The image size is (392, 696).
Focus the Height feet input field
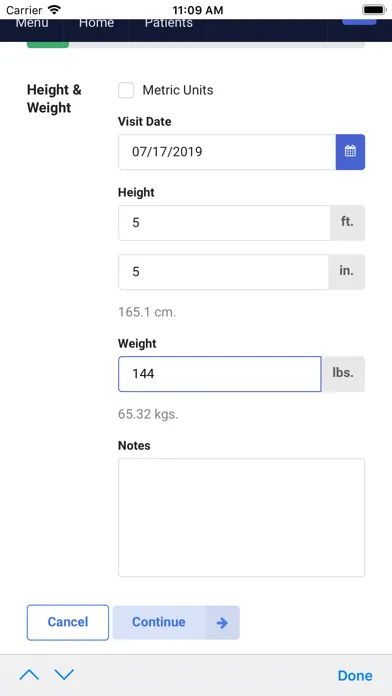pyautogui.click(x=224, y=223)
